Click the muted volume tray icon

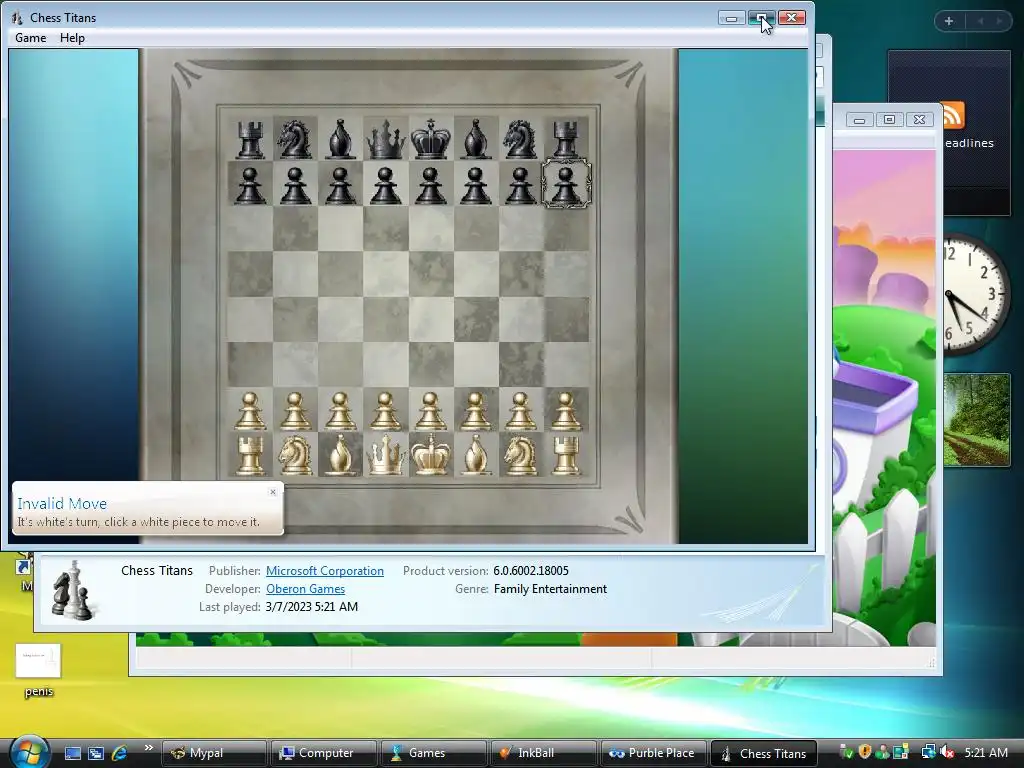pos(946,752)
